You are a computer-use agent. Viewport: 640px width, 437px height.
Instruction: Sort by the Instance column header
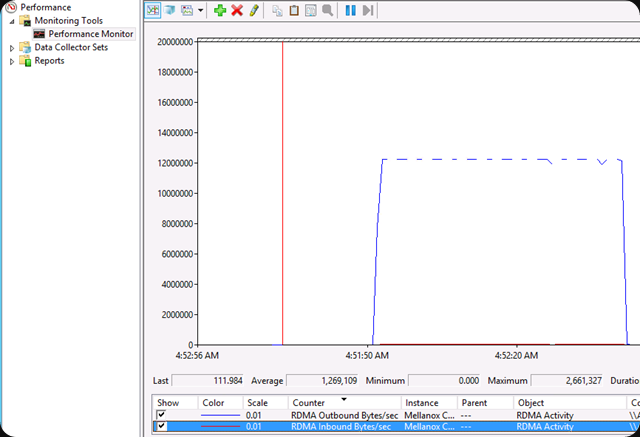point(429,403)
